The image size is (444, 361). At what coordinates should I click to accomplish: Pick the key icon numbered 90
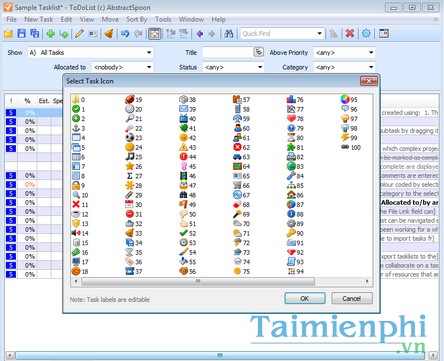(291, 233)
